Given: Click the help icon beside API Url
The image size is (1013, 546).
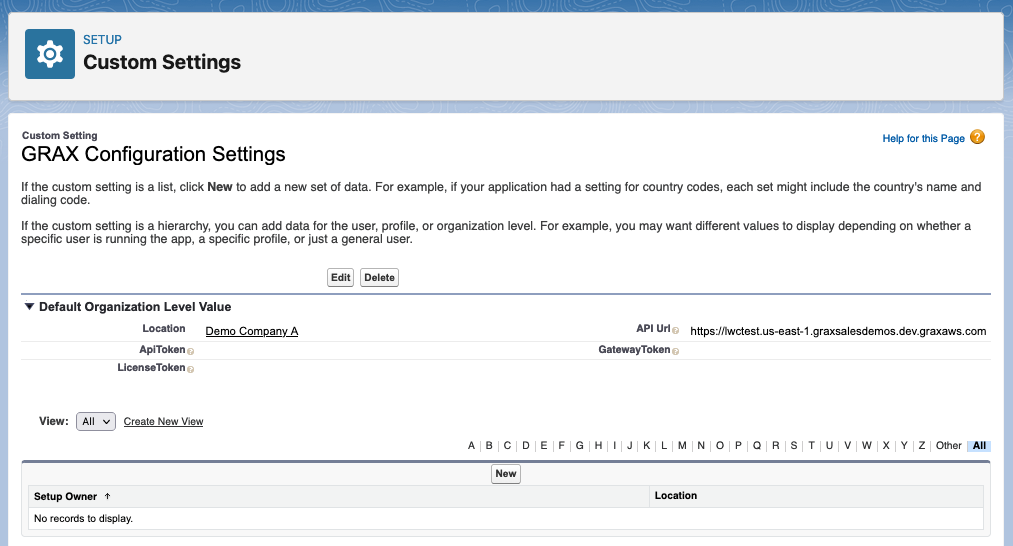Looking at the screenshot, I should (x=675, y=330).
